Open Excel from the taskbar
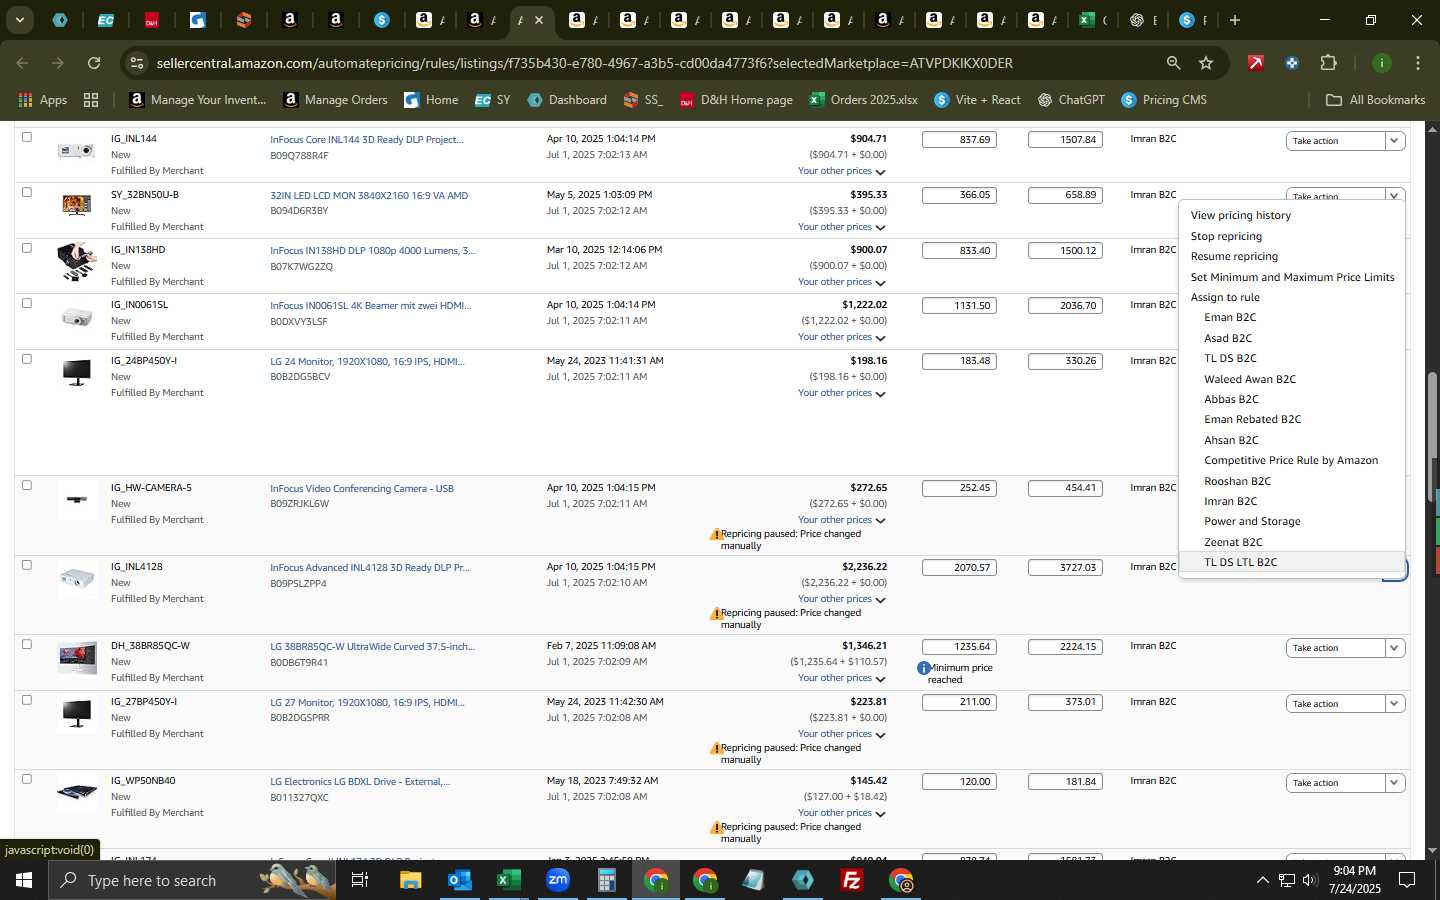 tap(508, 880)
